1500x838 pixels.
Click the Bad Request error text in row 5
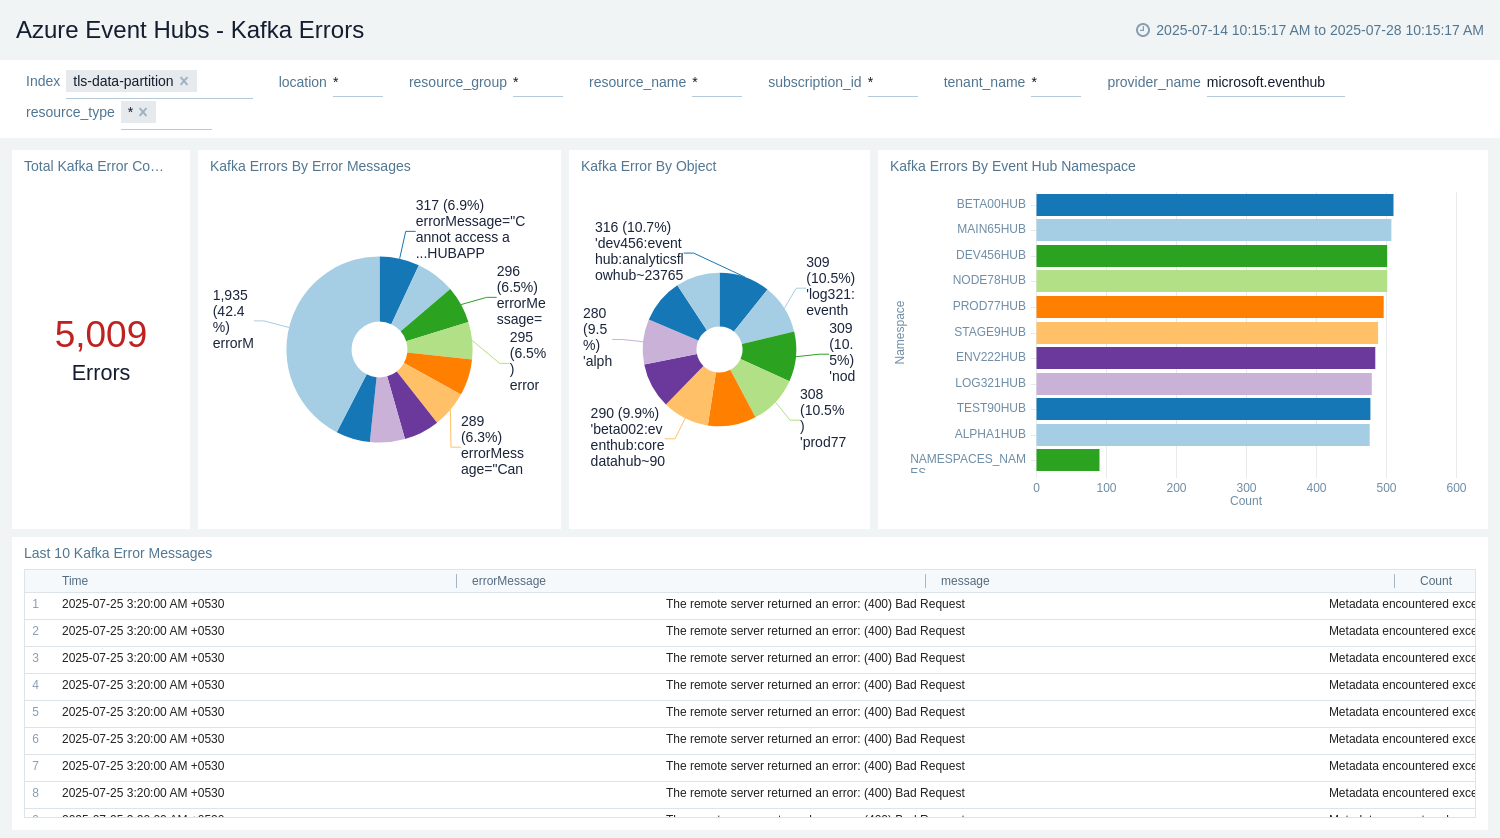click(815, 712)
